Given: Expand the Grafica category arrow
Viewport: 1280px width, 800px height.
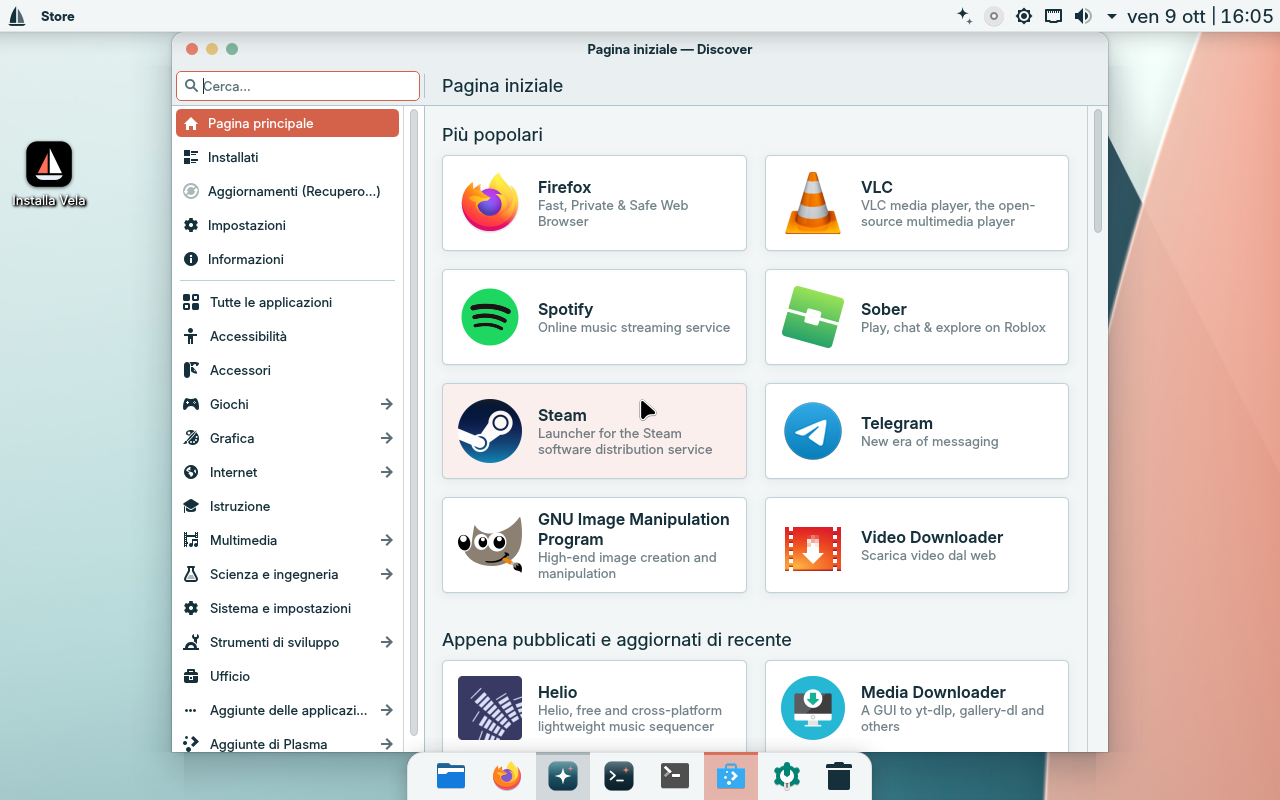Looking at the screenshot, I should 387,438.
